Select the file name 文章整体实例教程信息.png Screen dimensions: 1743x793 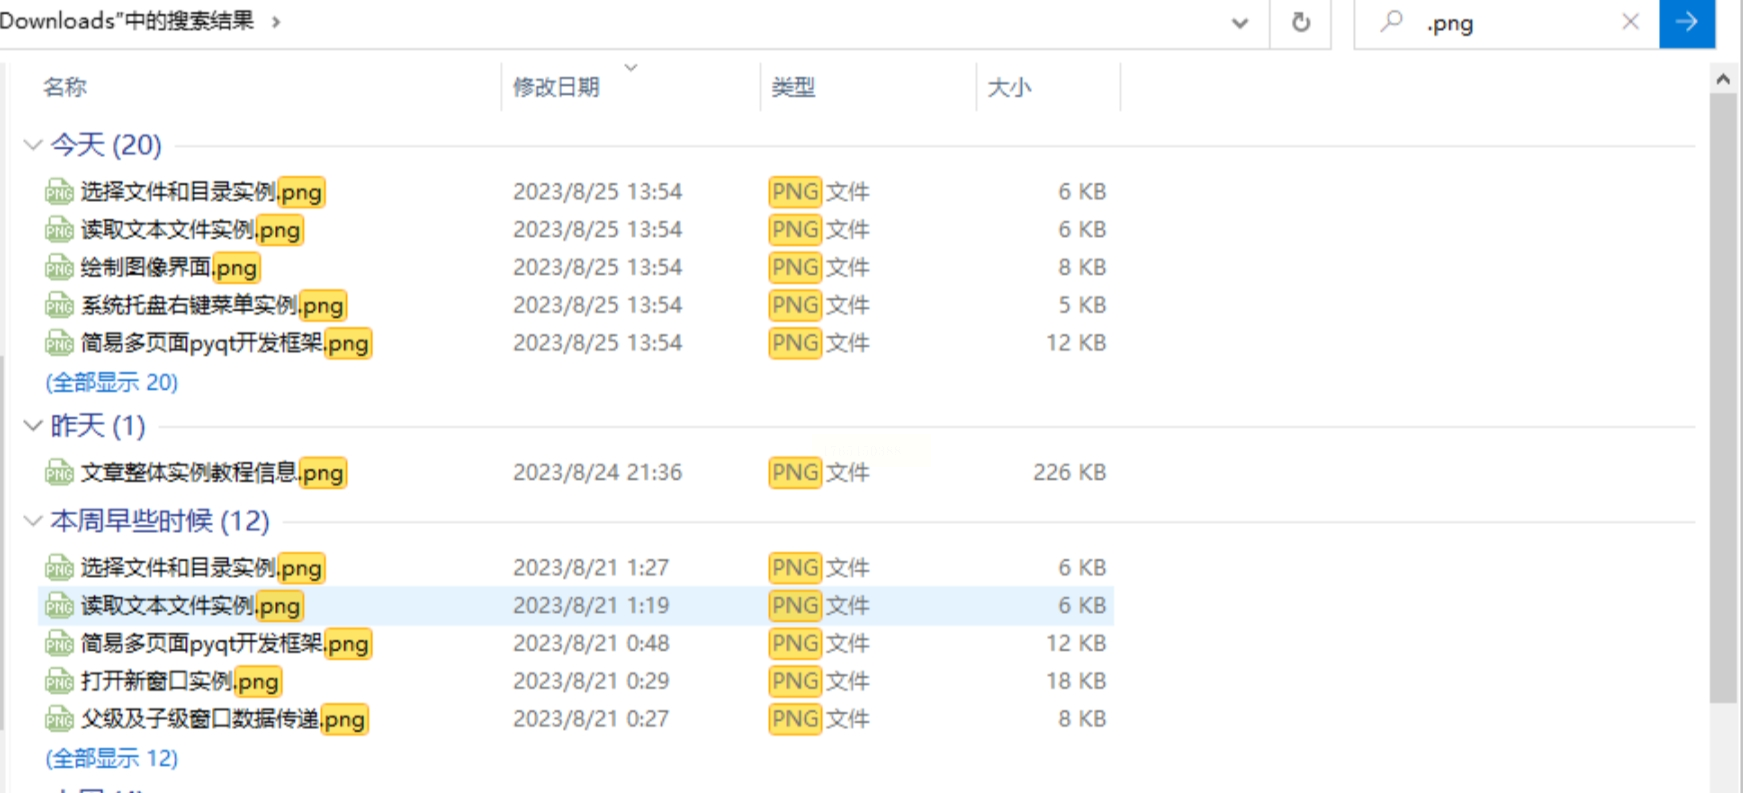tap(214, 472)
